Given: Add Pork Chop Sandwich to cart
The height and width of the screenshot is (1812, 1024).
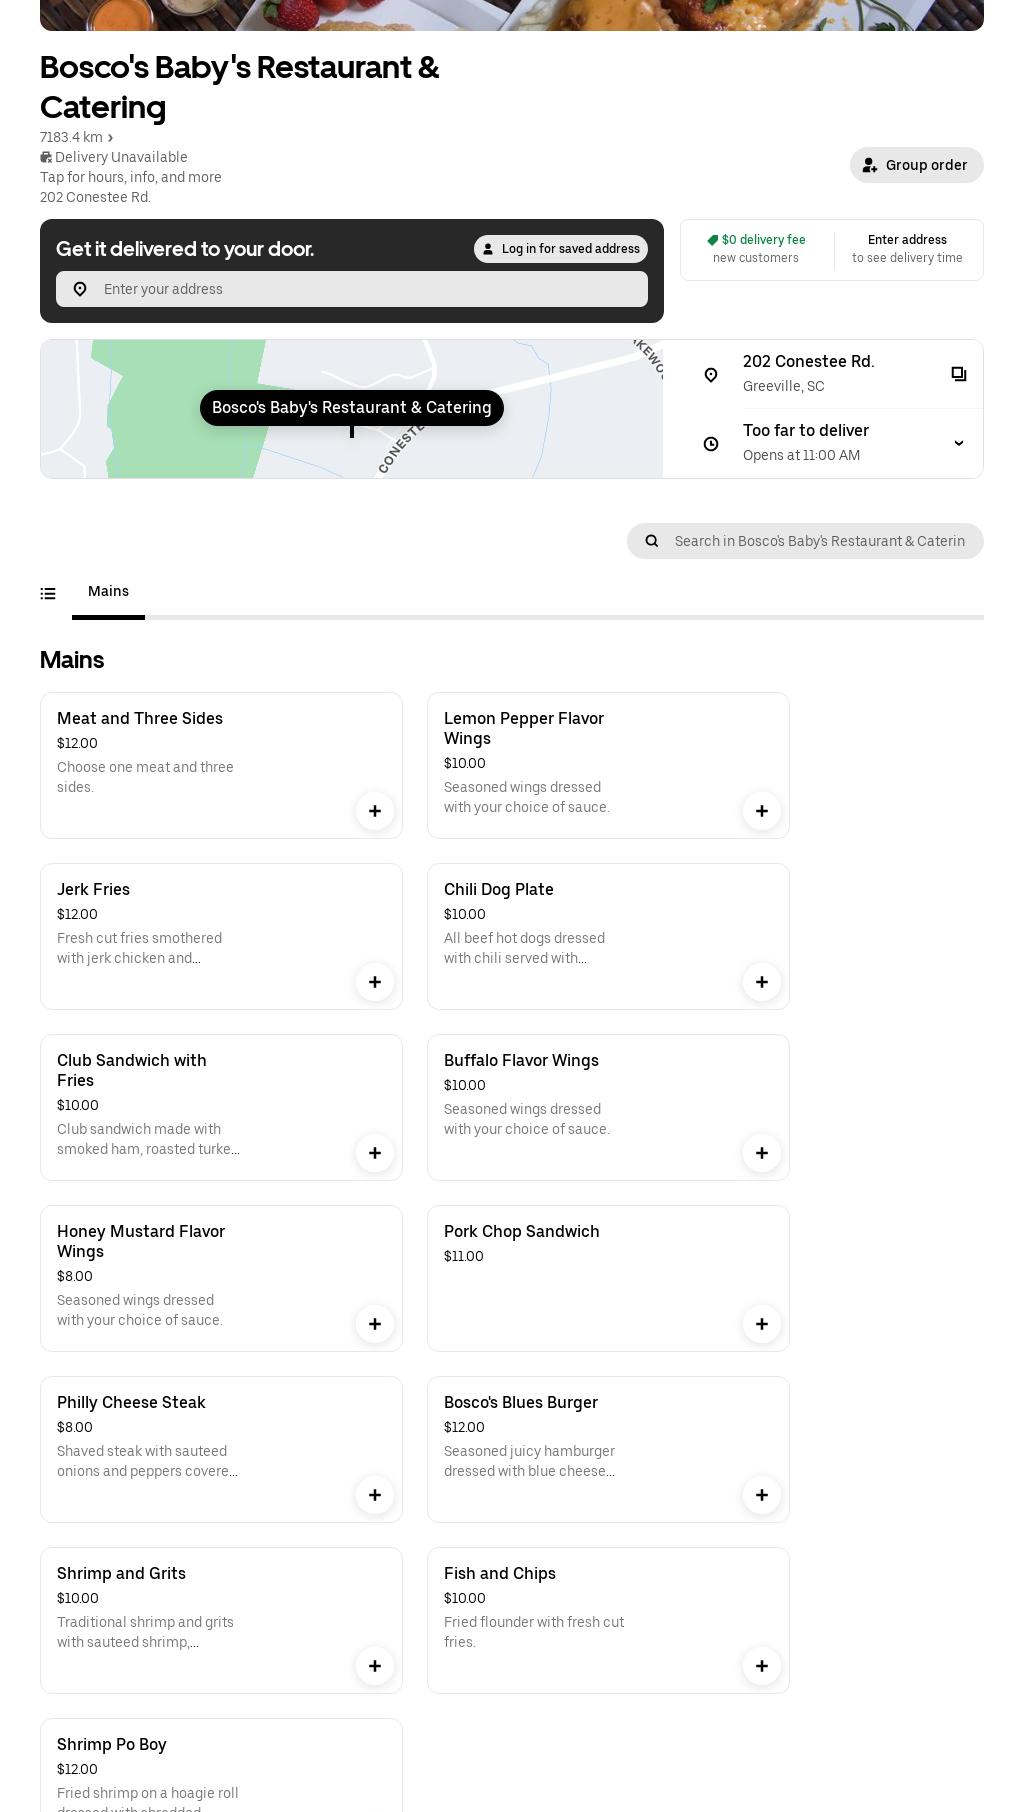Looking at the screenshot, I should tap(761, 1324).
